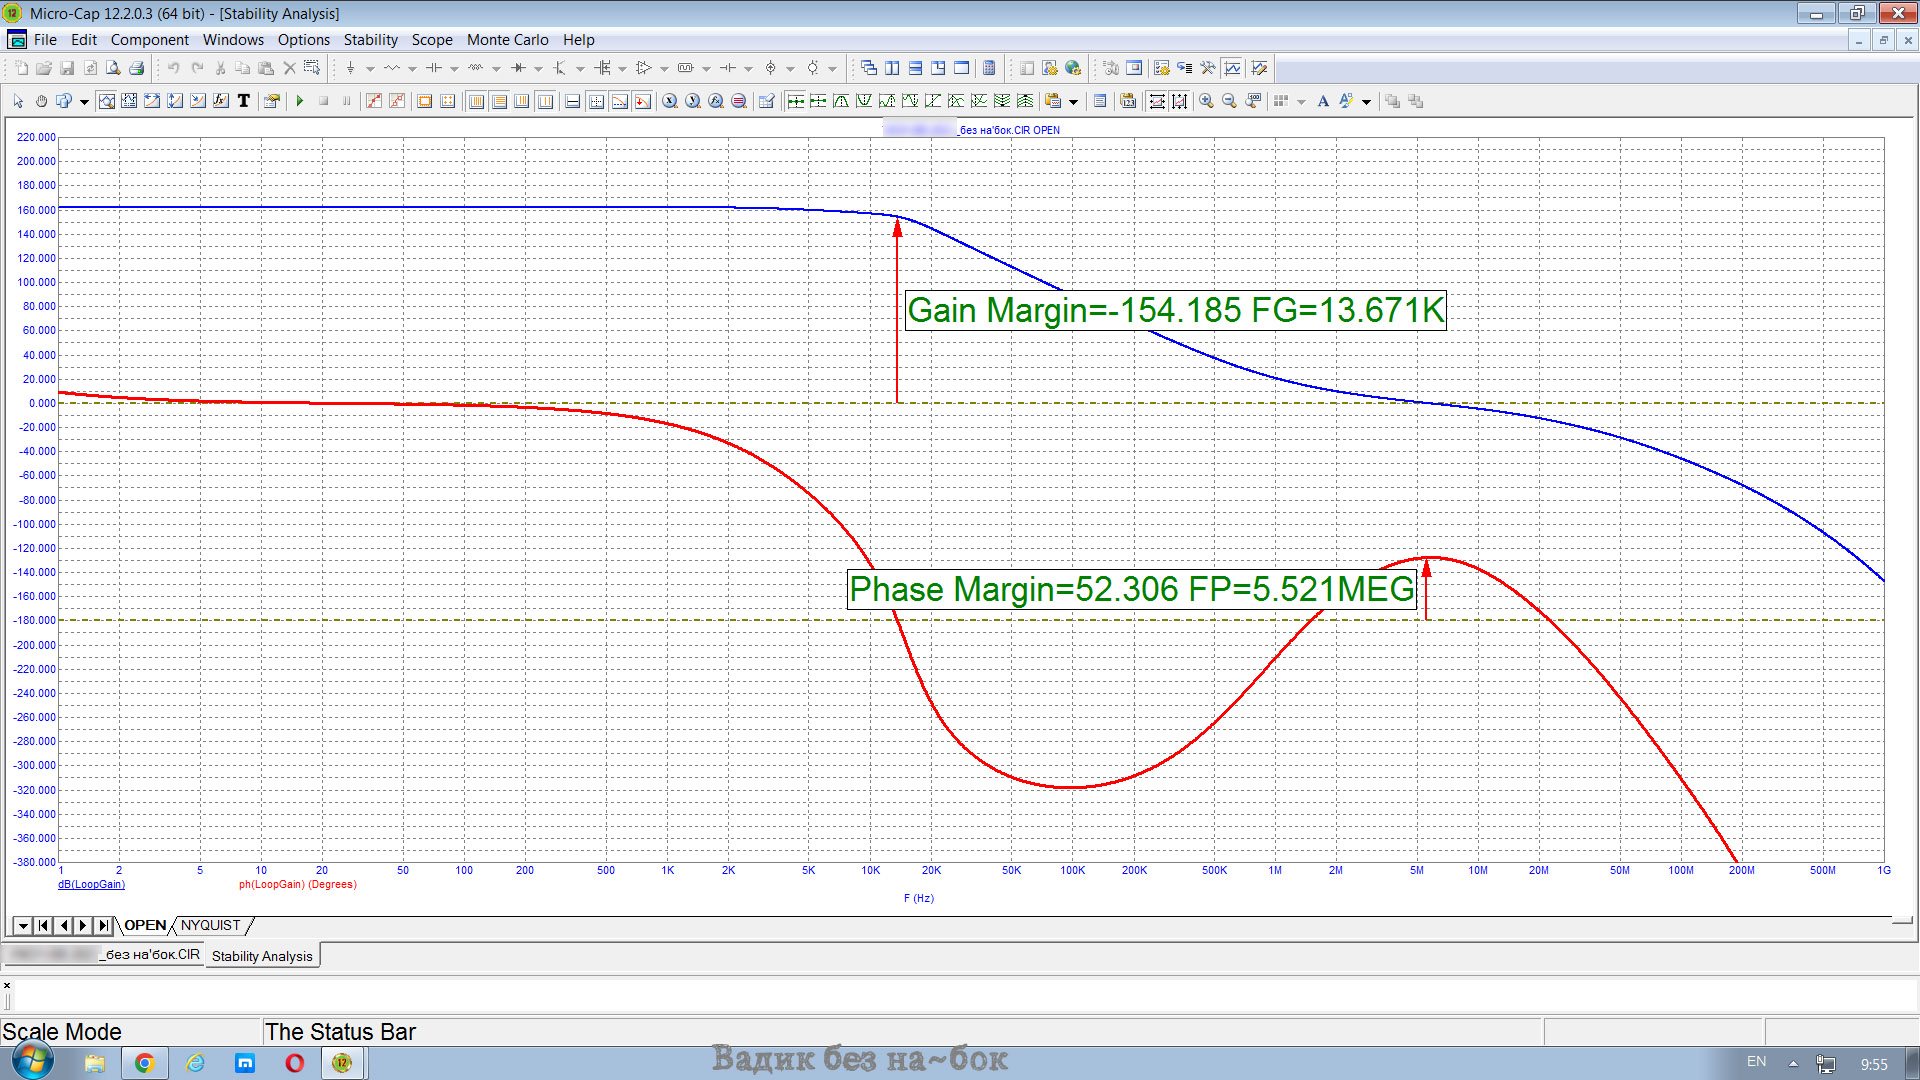This screenshot has width=1920, height=1080.
Task: Expand the text color dropdown arrow
Action: pyautogui.click(x=1366, y=102)
